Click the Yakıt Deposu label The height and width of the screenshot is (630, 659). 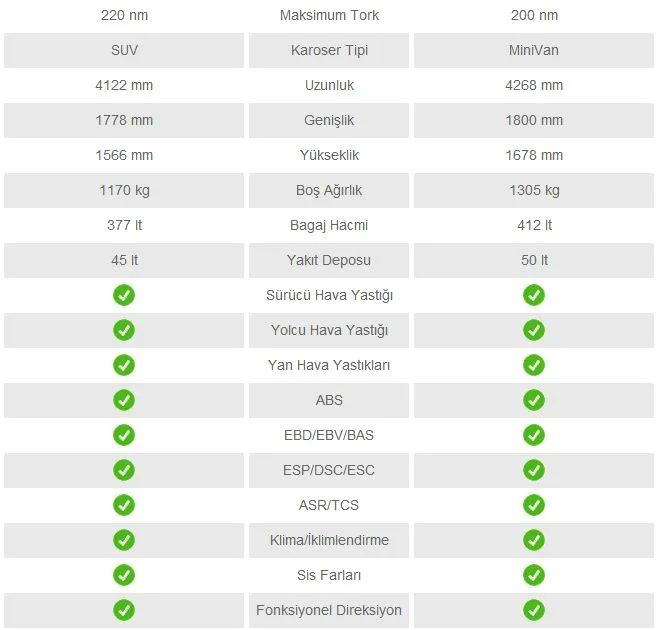(329, 260)
